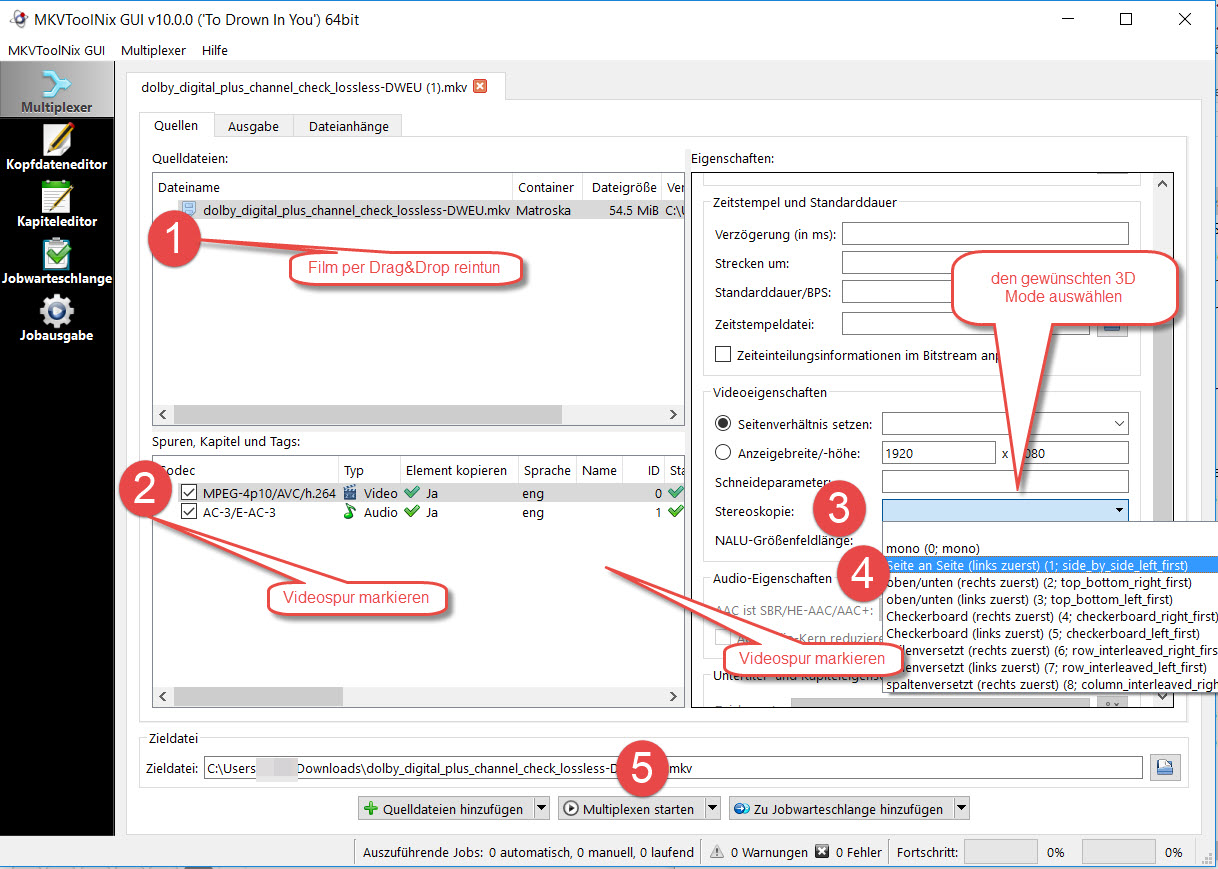Choose Seite an Seite (links zuerst) option

click(x=1050, y=565)
